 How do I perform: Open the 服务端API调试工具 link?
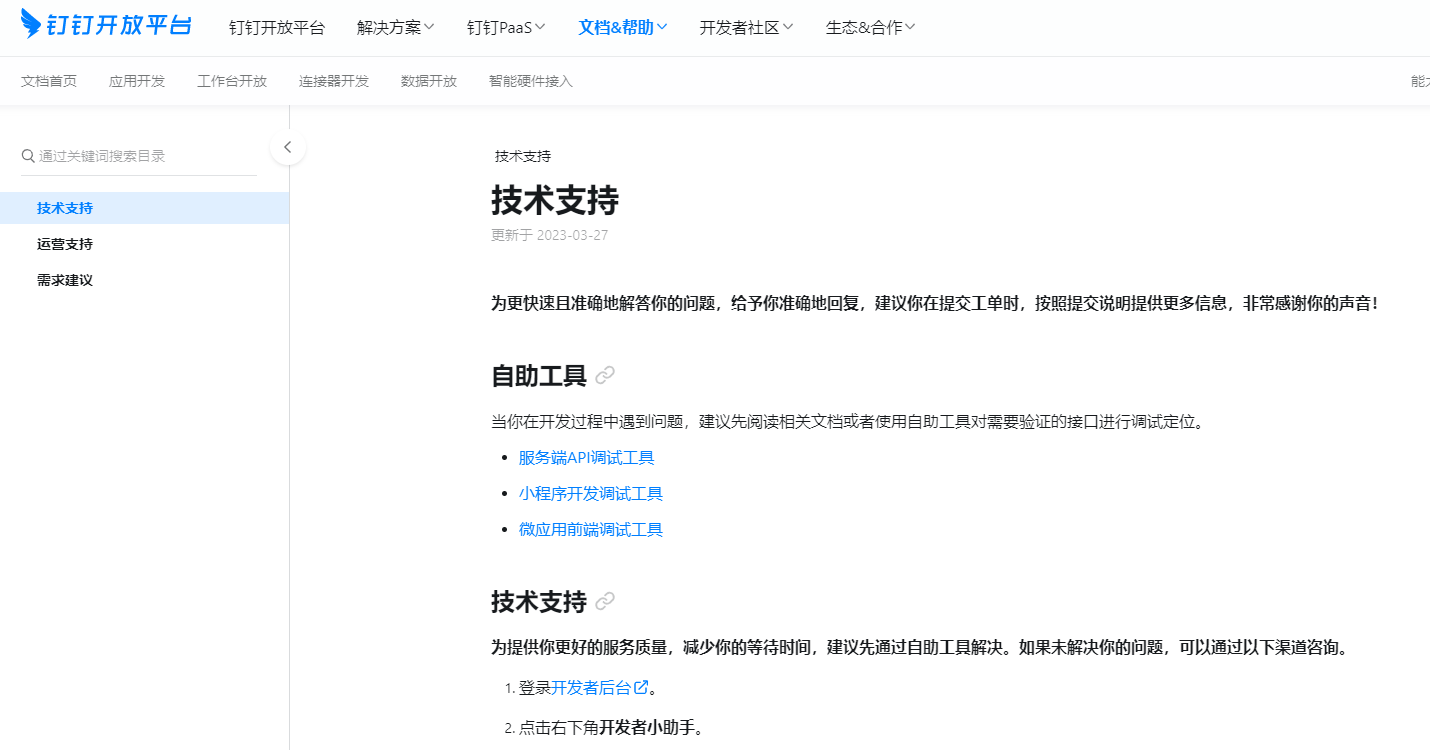(587, 458)
